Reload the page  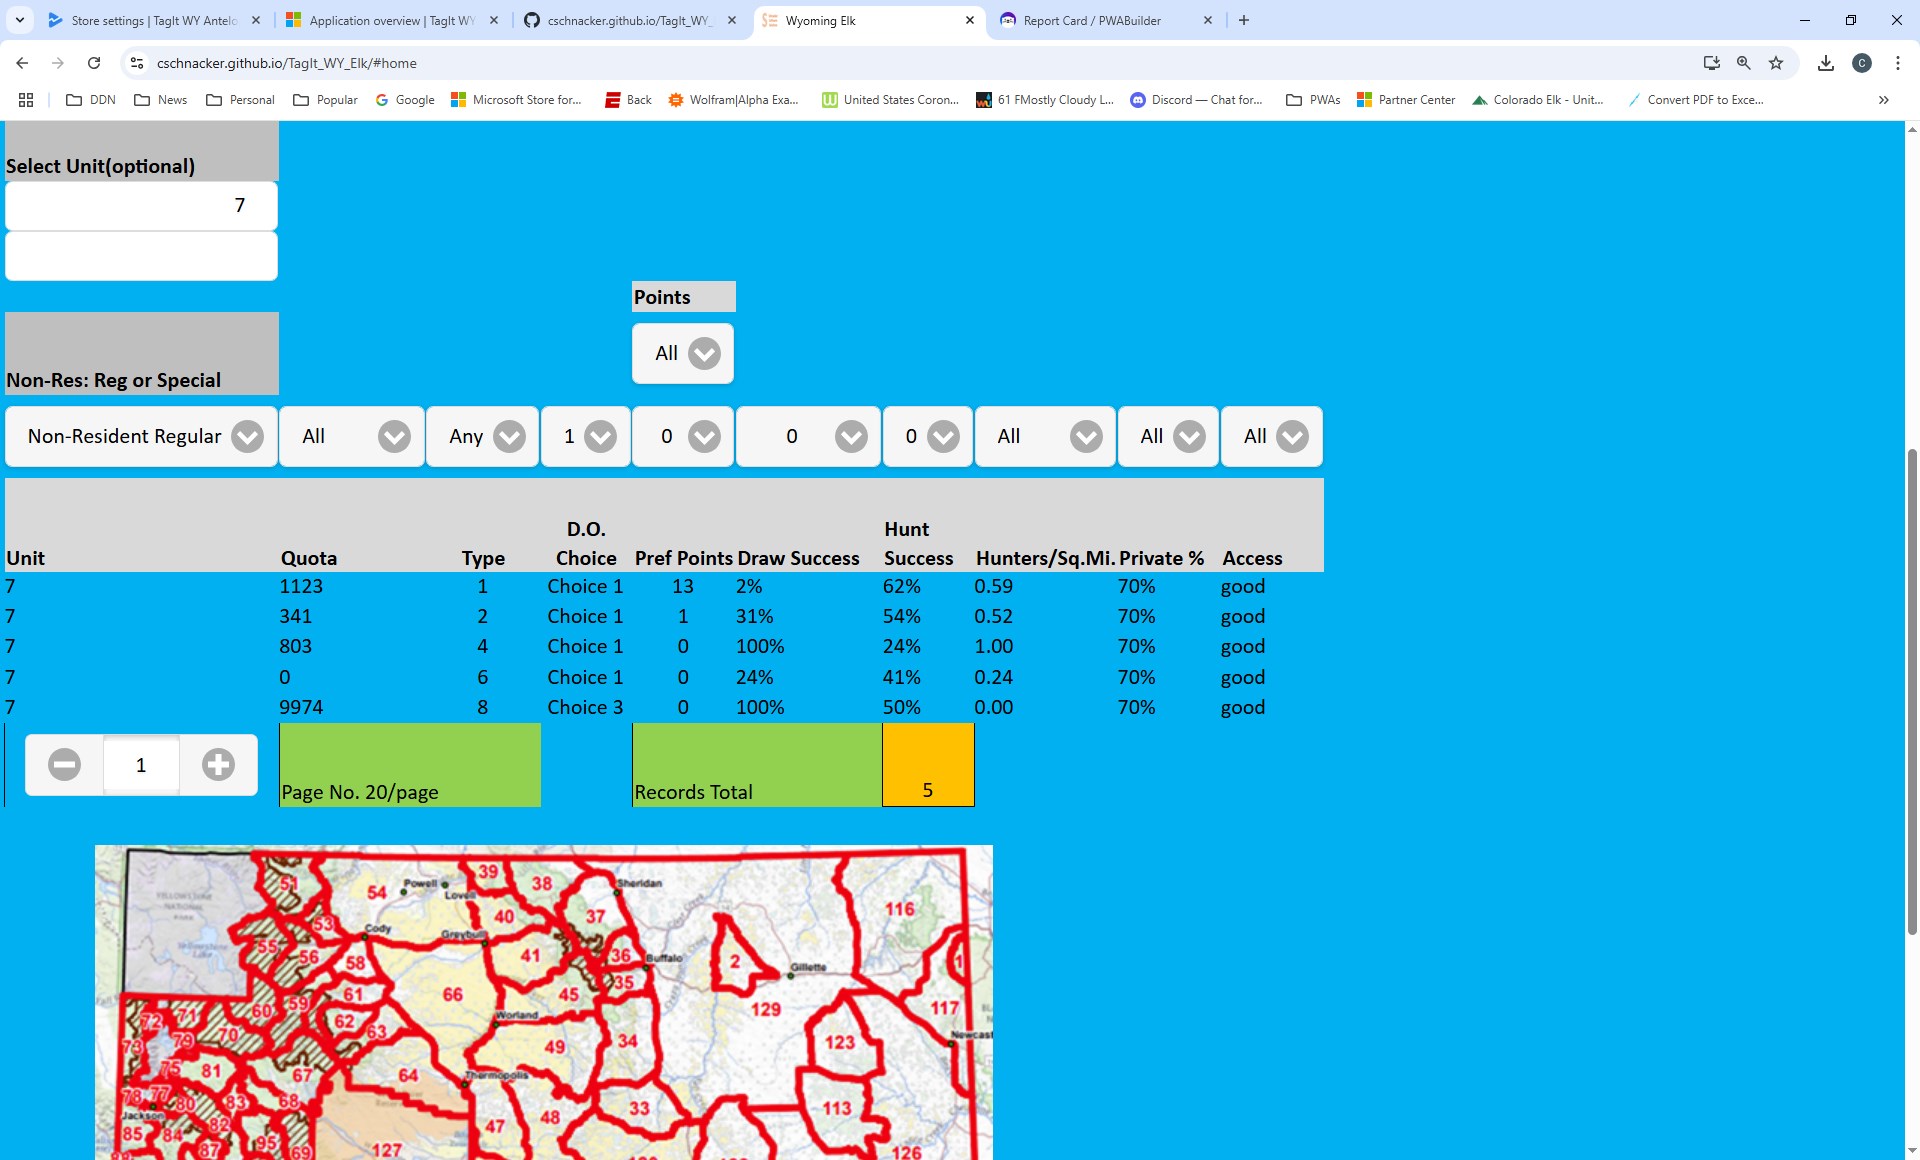pos(94,63)
